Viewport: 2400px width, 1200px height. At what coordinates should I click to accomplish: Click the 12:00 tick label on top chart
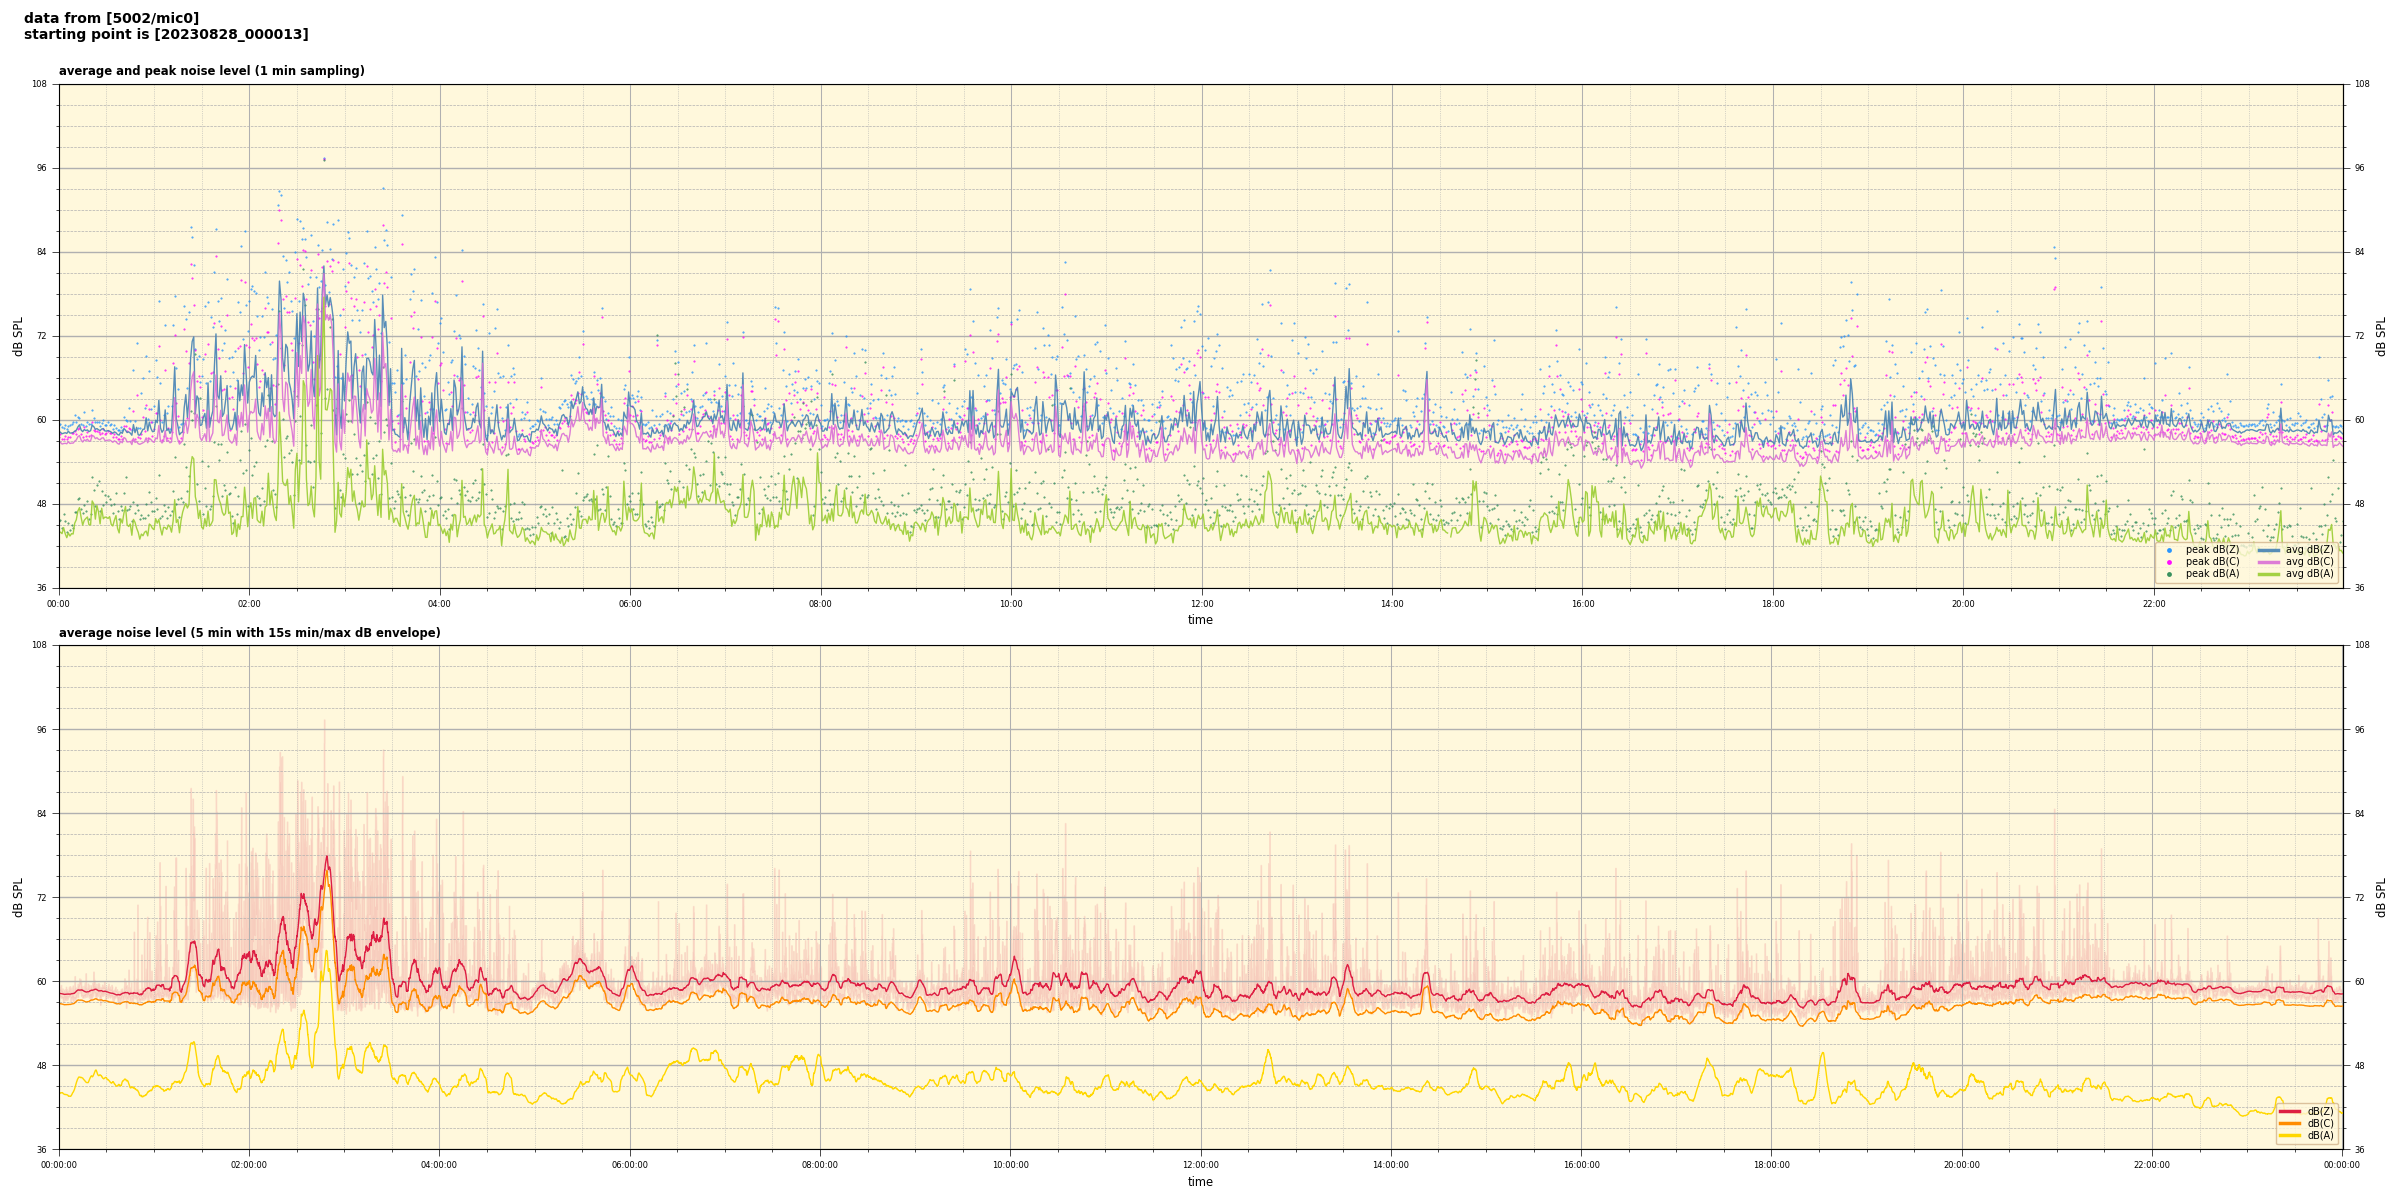click(x=1201, y=604)
